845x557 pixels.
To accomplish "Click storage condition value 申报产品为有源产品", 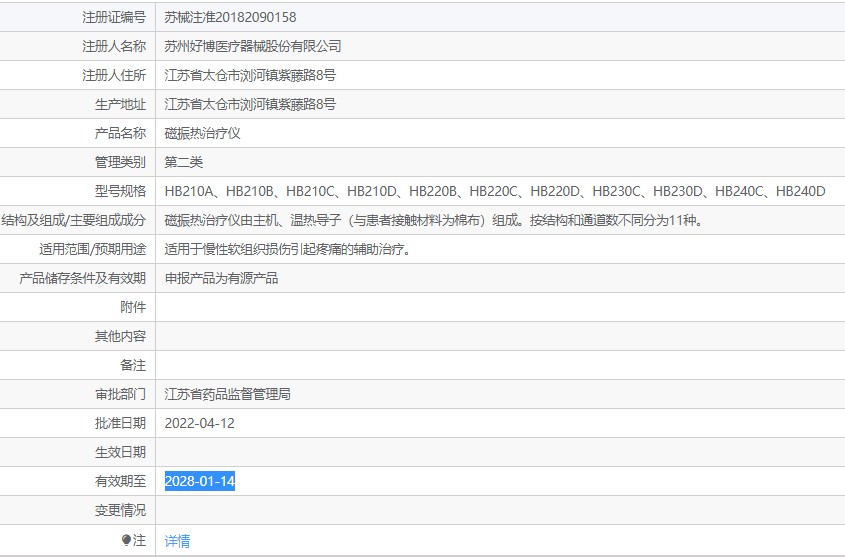I will coord(221,278).
